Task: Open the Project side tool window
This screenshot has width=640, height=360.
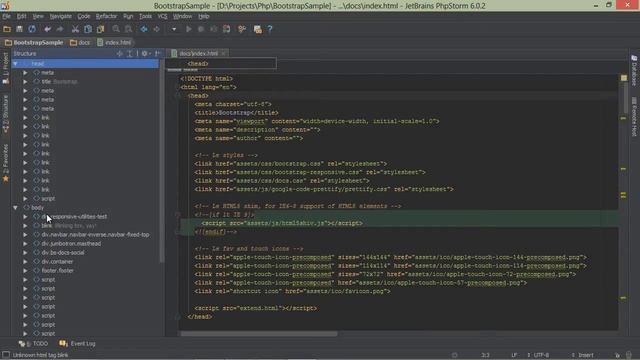Action: (x=5, y=68)
